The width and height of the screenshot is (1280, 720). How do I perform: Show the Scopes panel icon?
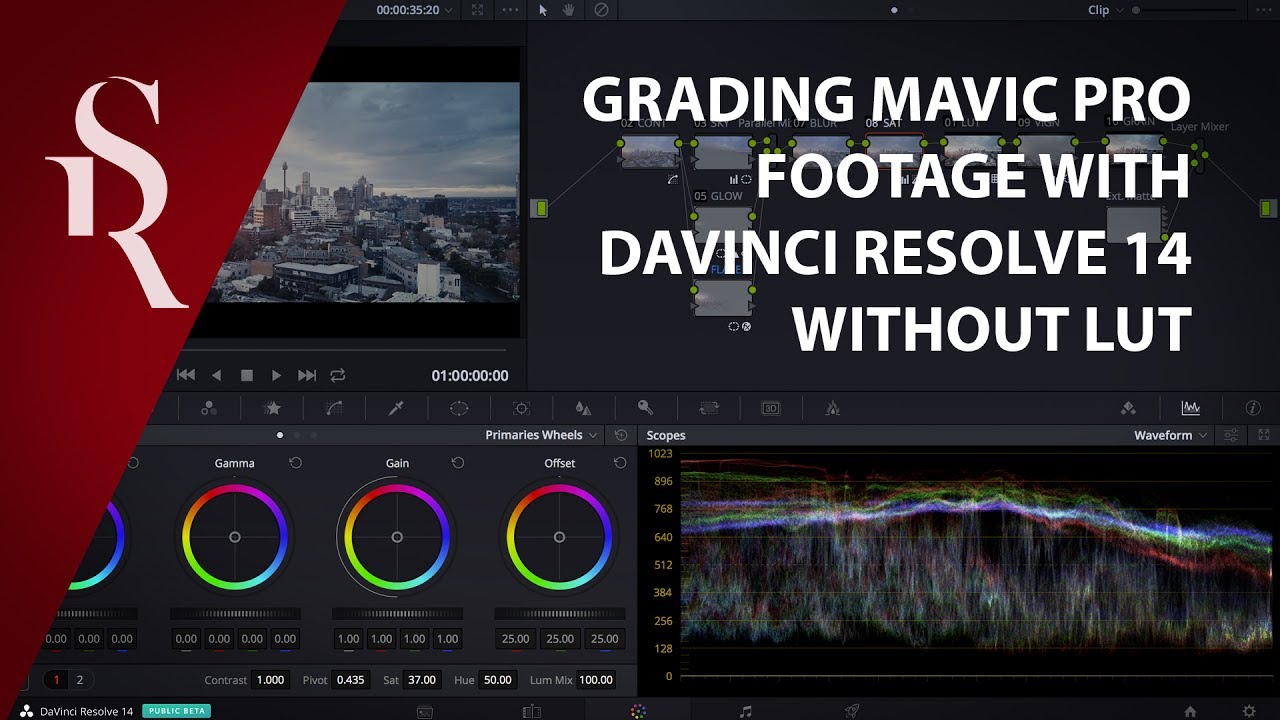click(1190, 408)
